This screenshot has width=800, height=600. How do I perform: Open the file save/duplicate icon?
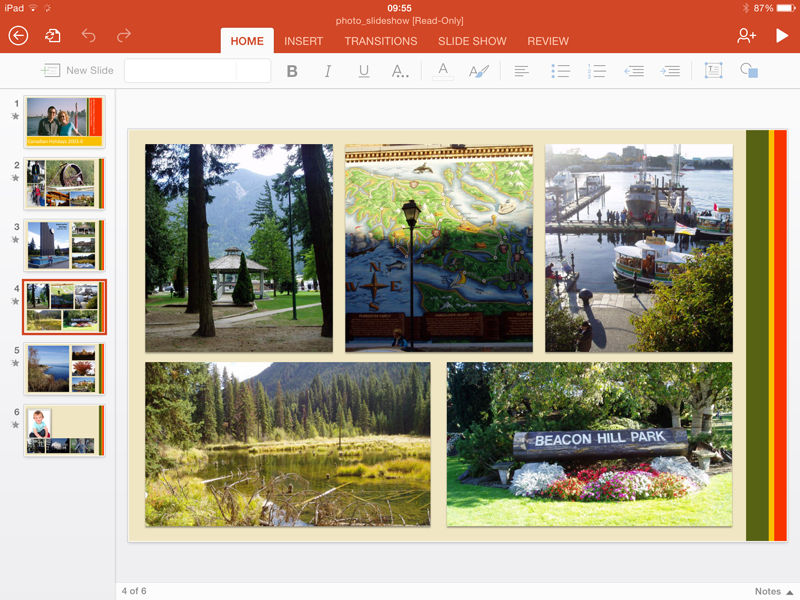(x=53, y=36)
